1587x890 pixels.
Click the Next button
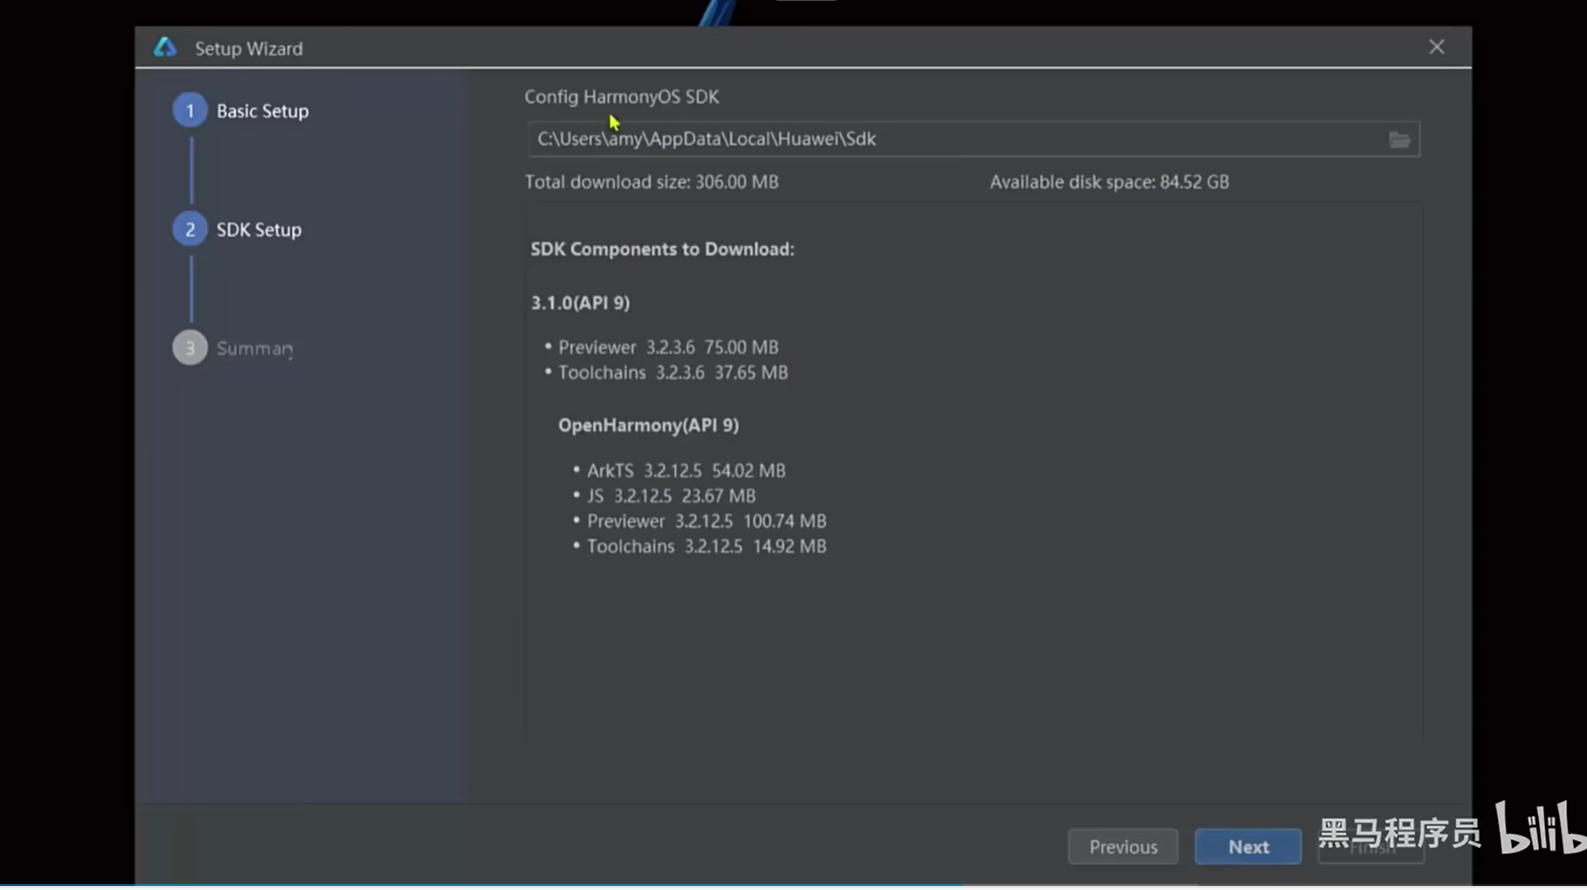pyautogui.click(x=1247, y=847)
